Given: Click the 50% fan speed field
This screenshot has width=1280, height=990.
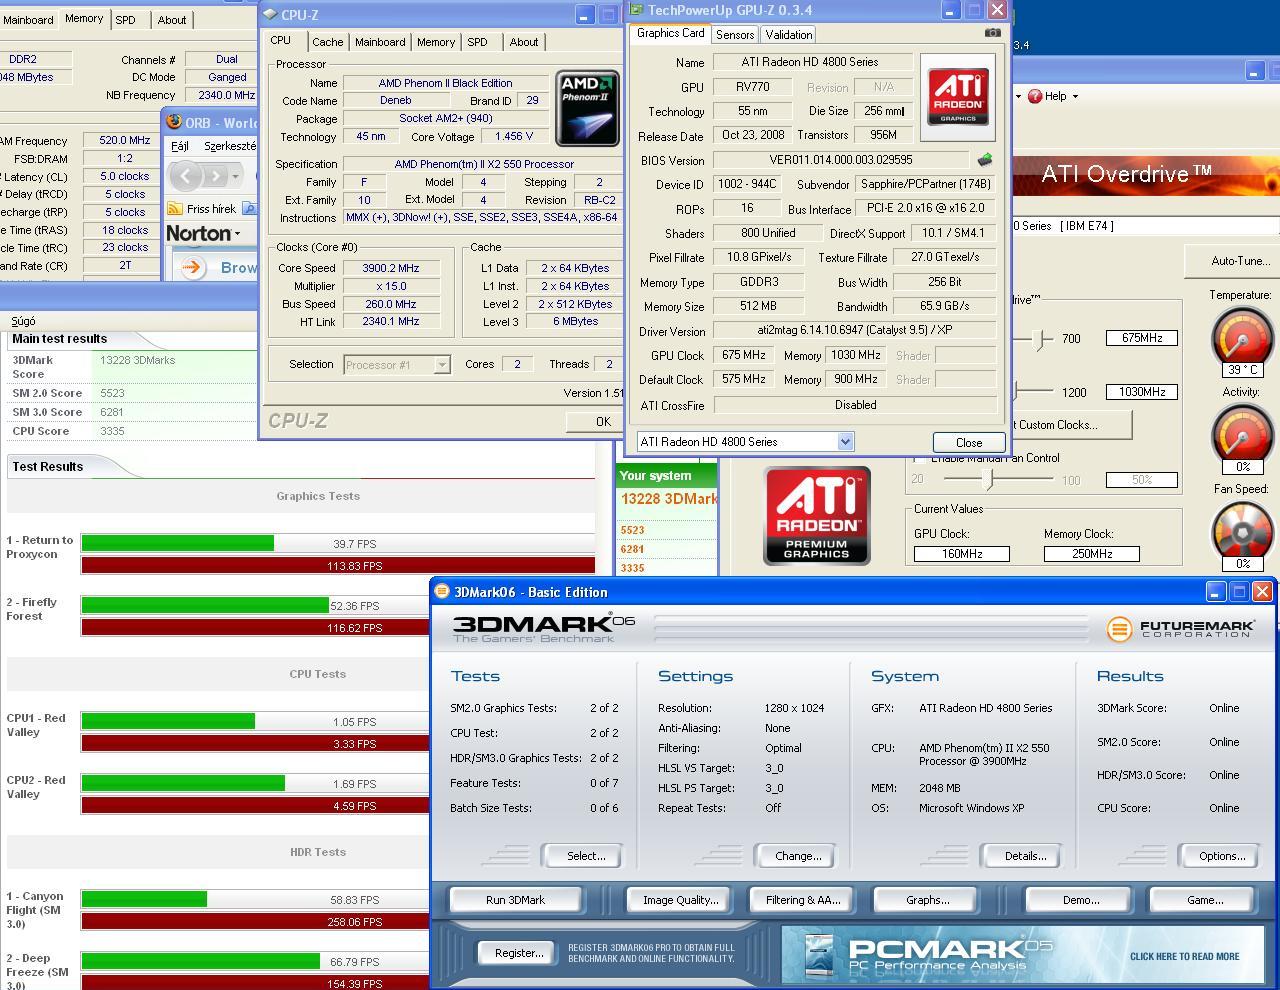Looking at the screenshot, I should [x=1141, y=480].
